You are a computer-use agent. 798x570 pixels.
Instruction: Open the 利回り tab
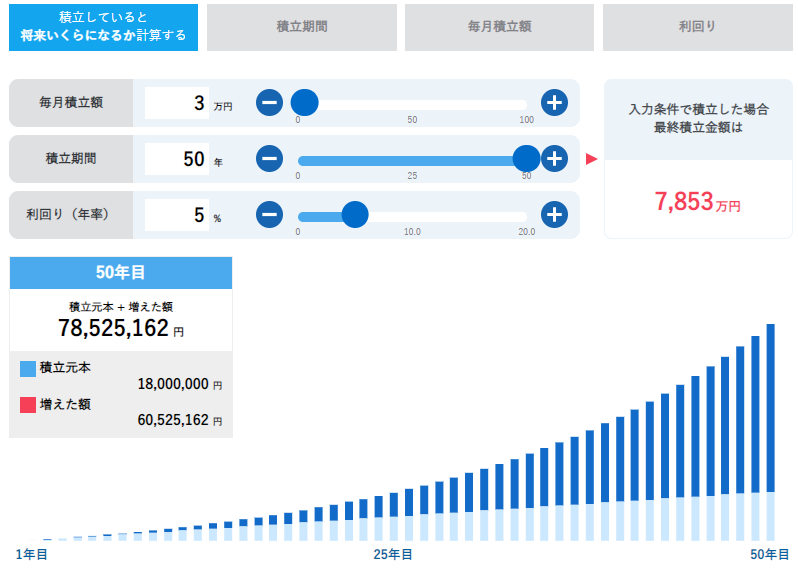pos(697,27)
